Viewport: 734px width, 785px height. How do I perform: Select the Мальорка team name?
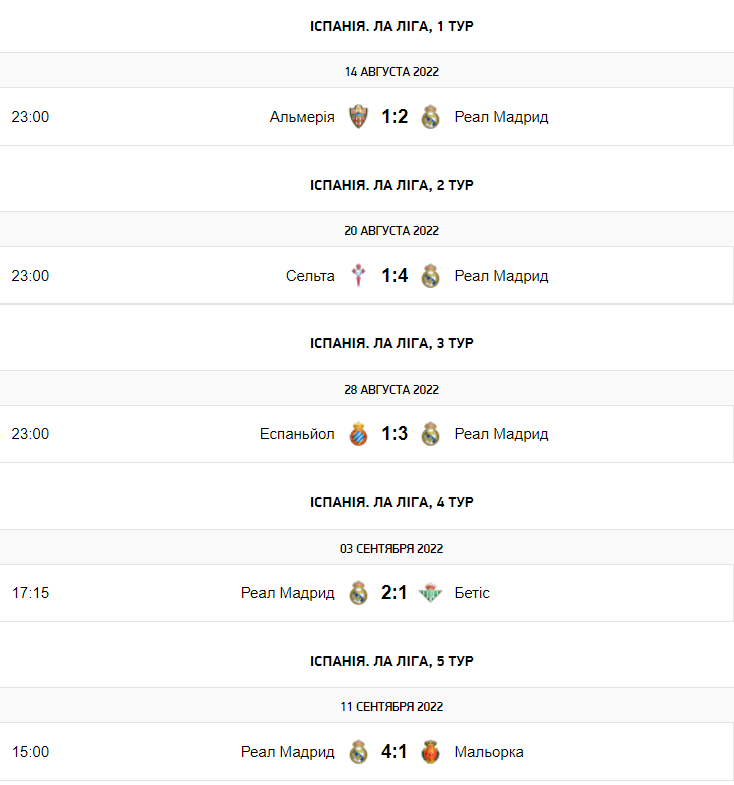pyautogui.click(x=489, y=752)
